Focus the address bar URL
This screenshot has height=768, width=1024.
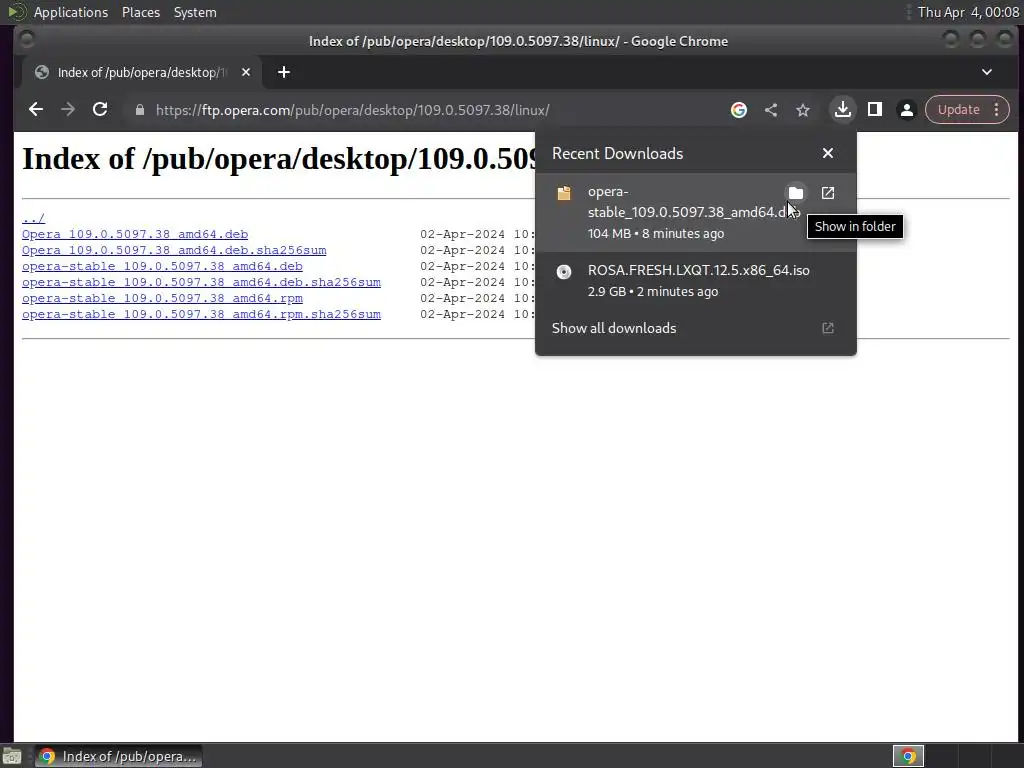pyautogui.click(x=353, y=110)
